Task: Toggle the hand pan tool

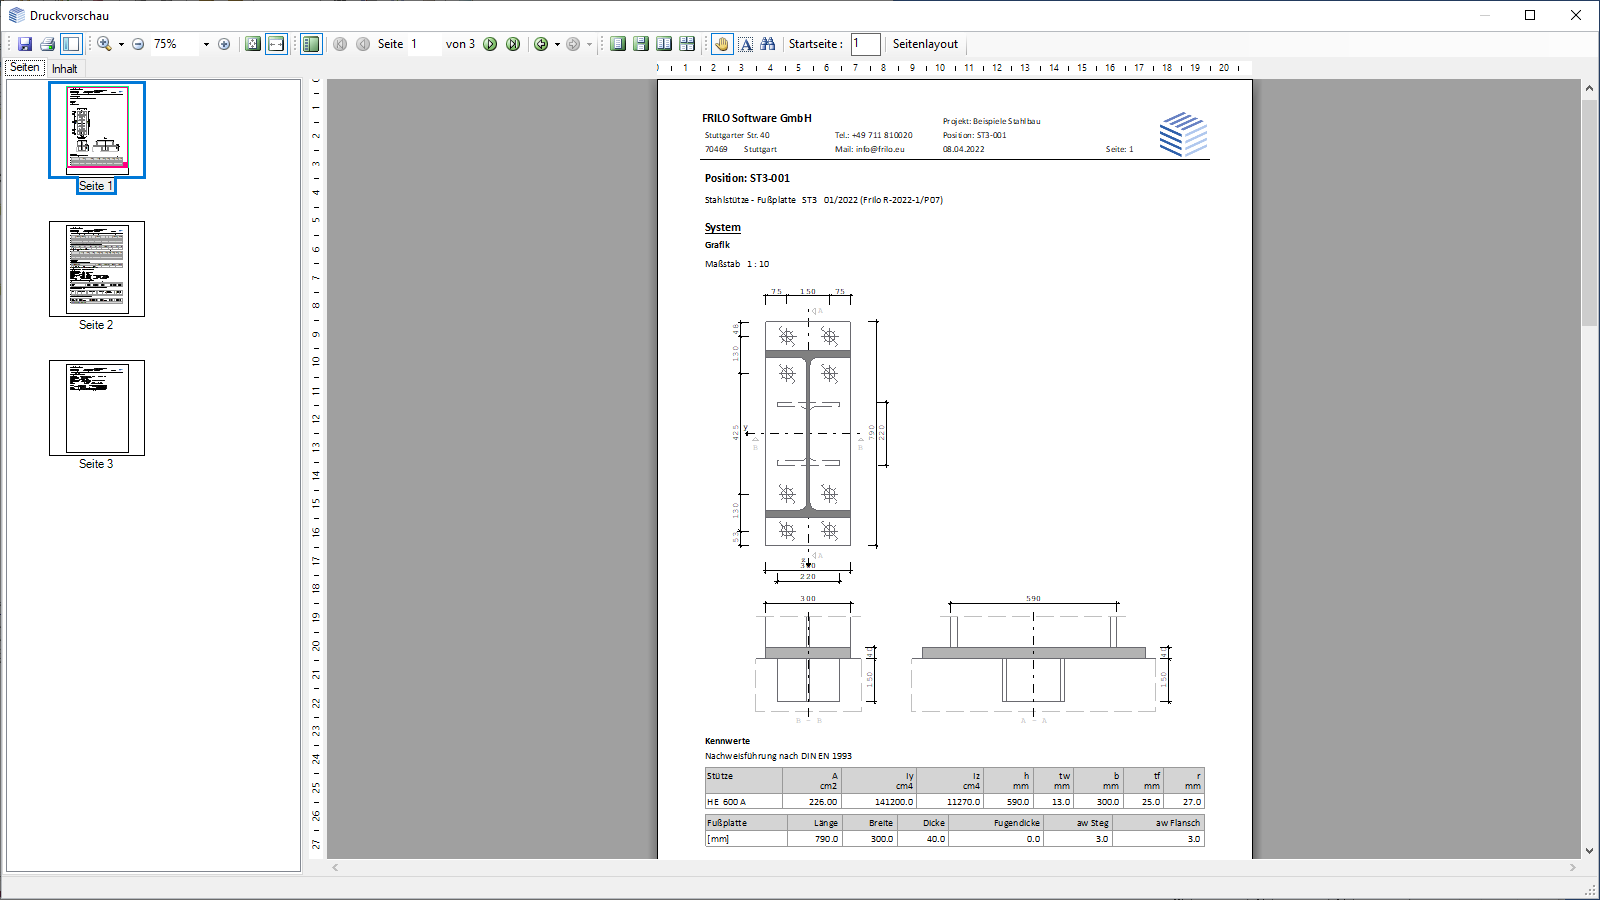Action: click(x=722, y=44)
